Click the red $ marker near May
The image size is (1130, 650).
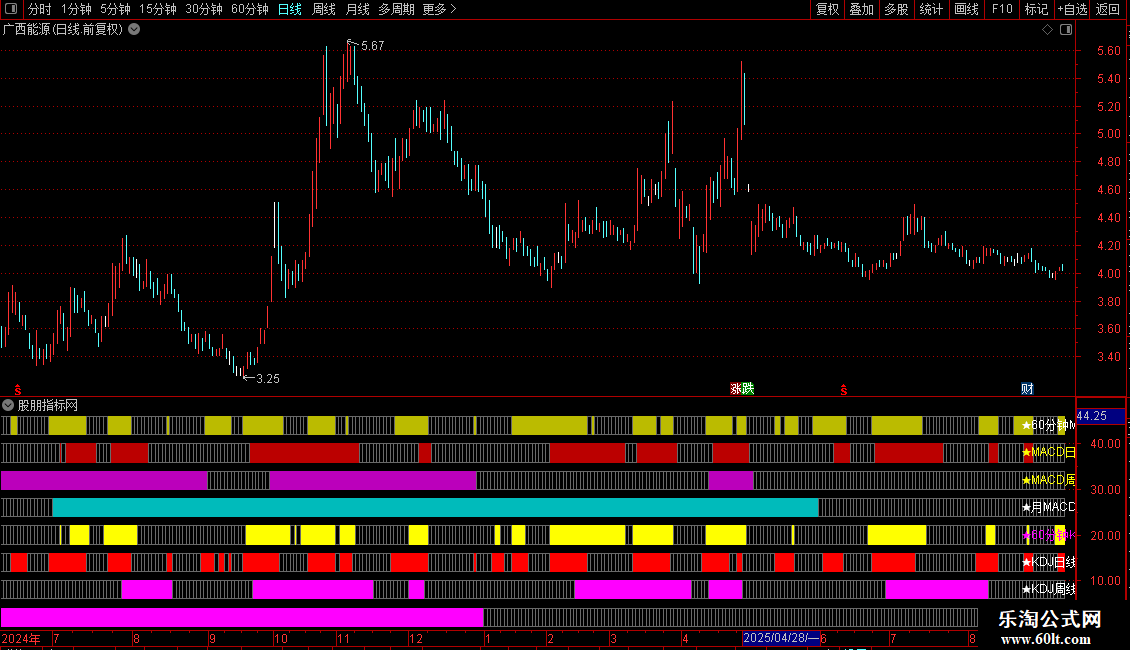pos(843,390)
